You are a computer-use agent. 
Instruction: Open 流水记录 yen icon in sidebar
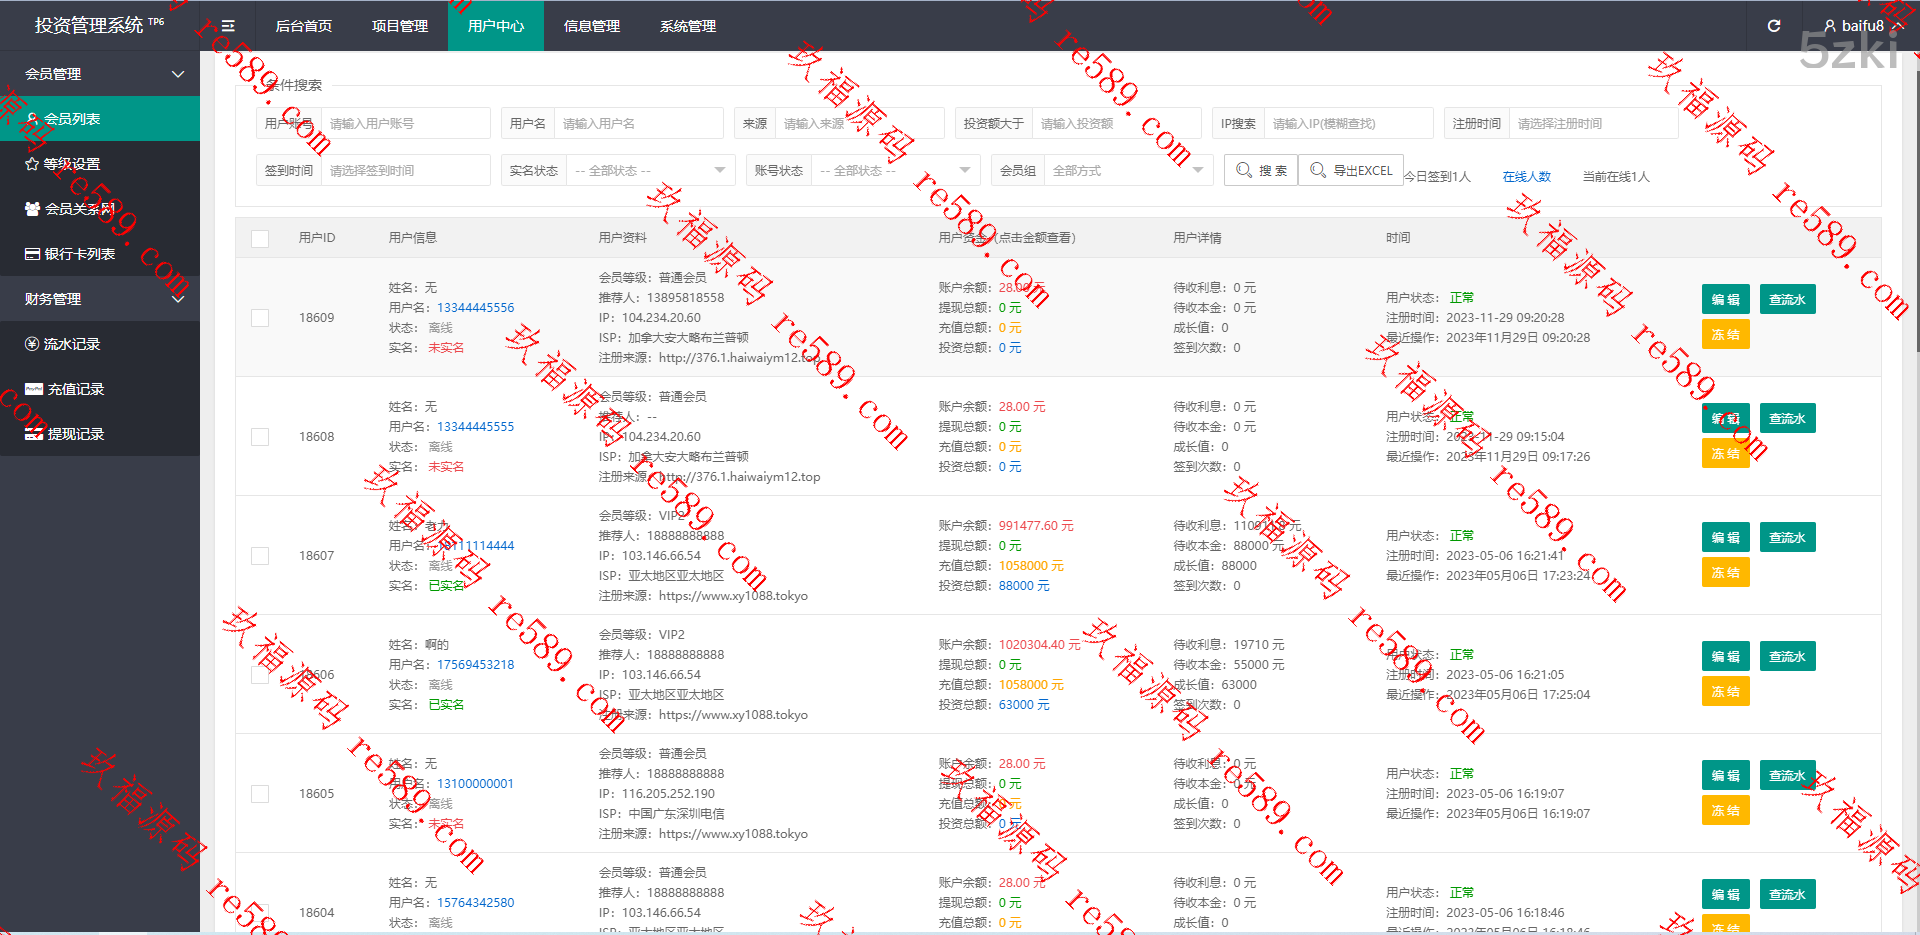tap(32, 344)
